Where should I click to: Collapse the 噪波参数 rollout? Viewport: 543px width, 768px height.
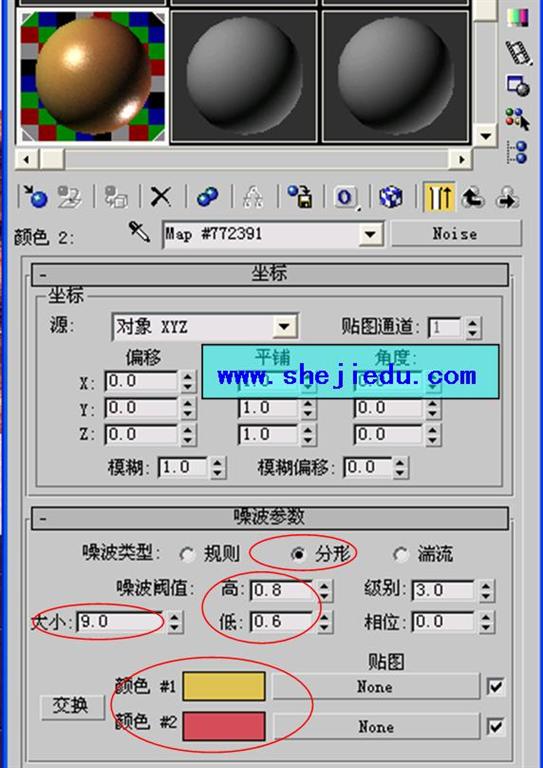pos(270,518)
